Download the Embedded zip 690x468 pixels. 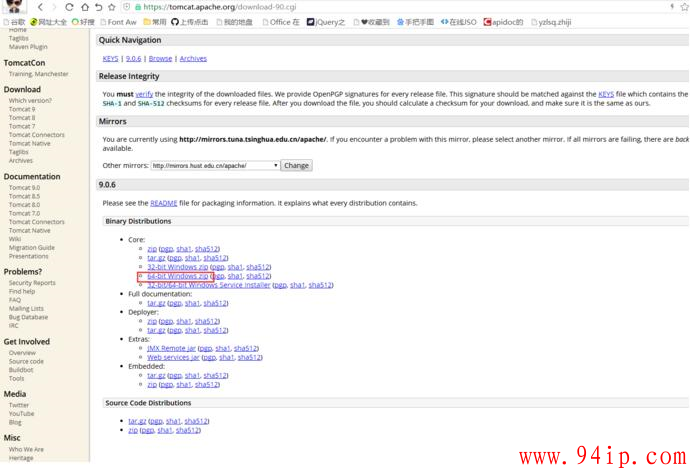pyautogui.click(x=152, y=384)
